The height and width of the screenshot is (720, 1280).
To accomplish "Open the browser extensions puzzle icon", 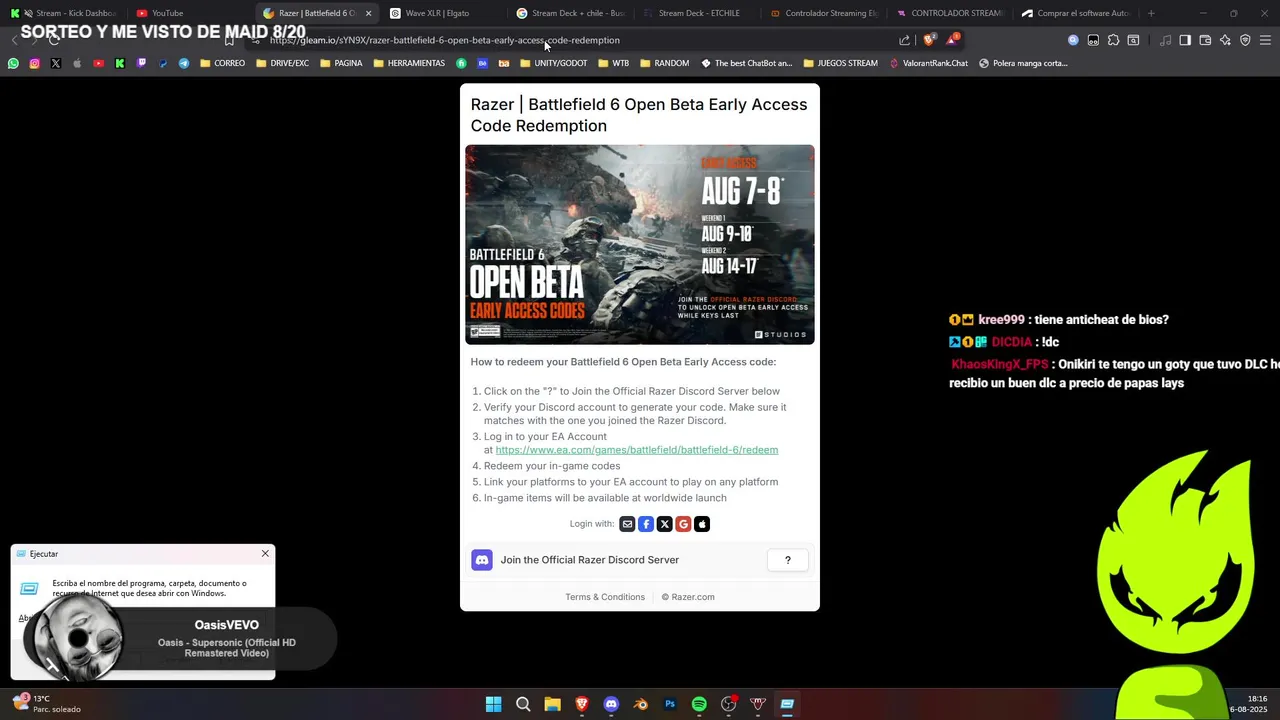I will 1113,40.
